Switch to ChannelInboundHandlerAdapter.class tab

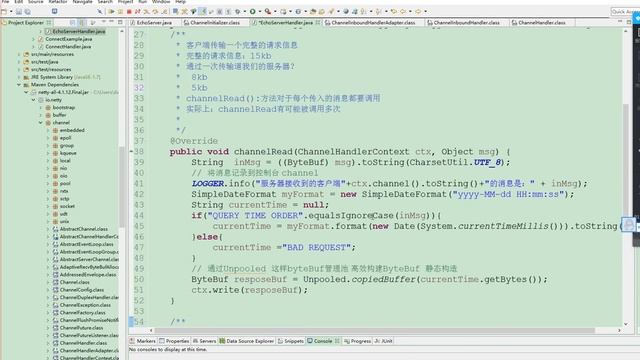(373, 23)
